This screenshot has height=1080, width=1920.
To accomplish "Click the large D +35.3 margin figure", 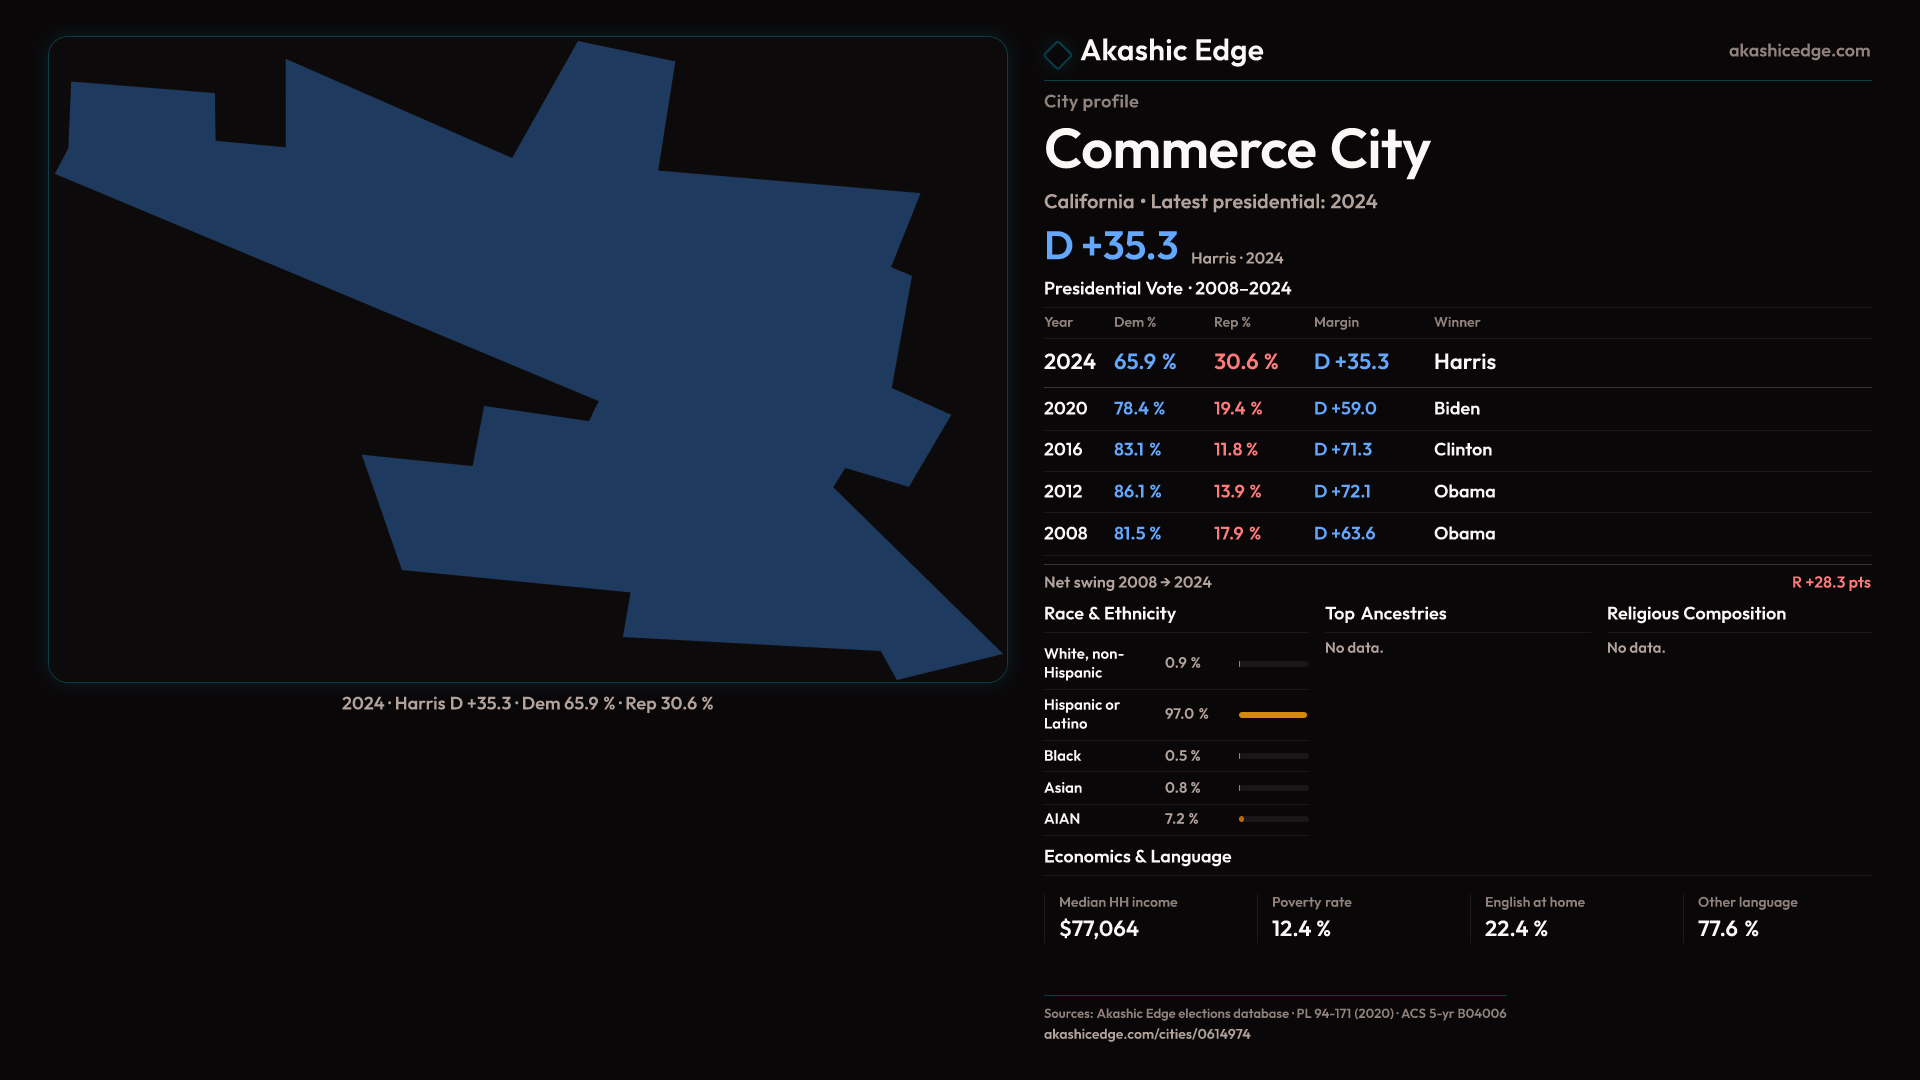I will tap(1110, 246).
